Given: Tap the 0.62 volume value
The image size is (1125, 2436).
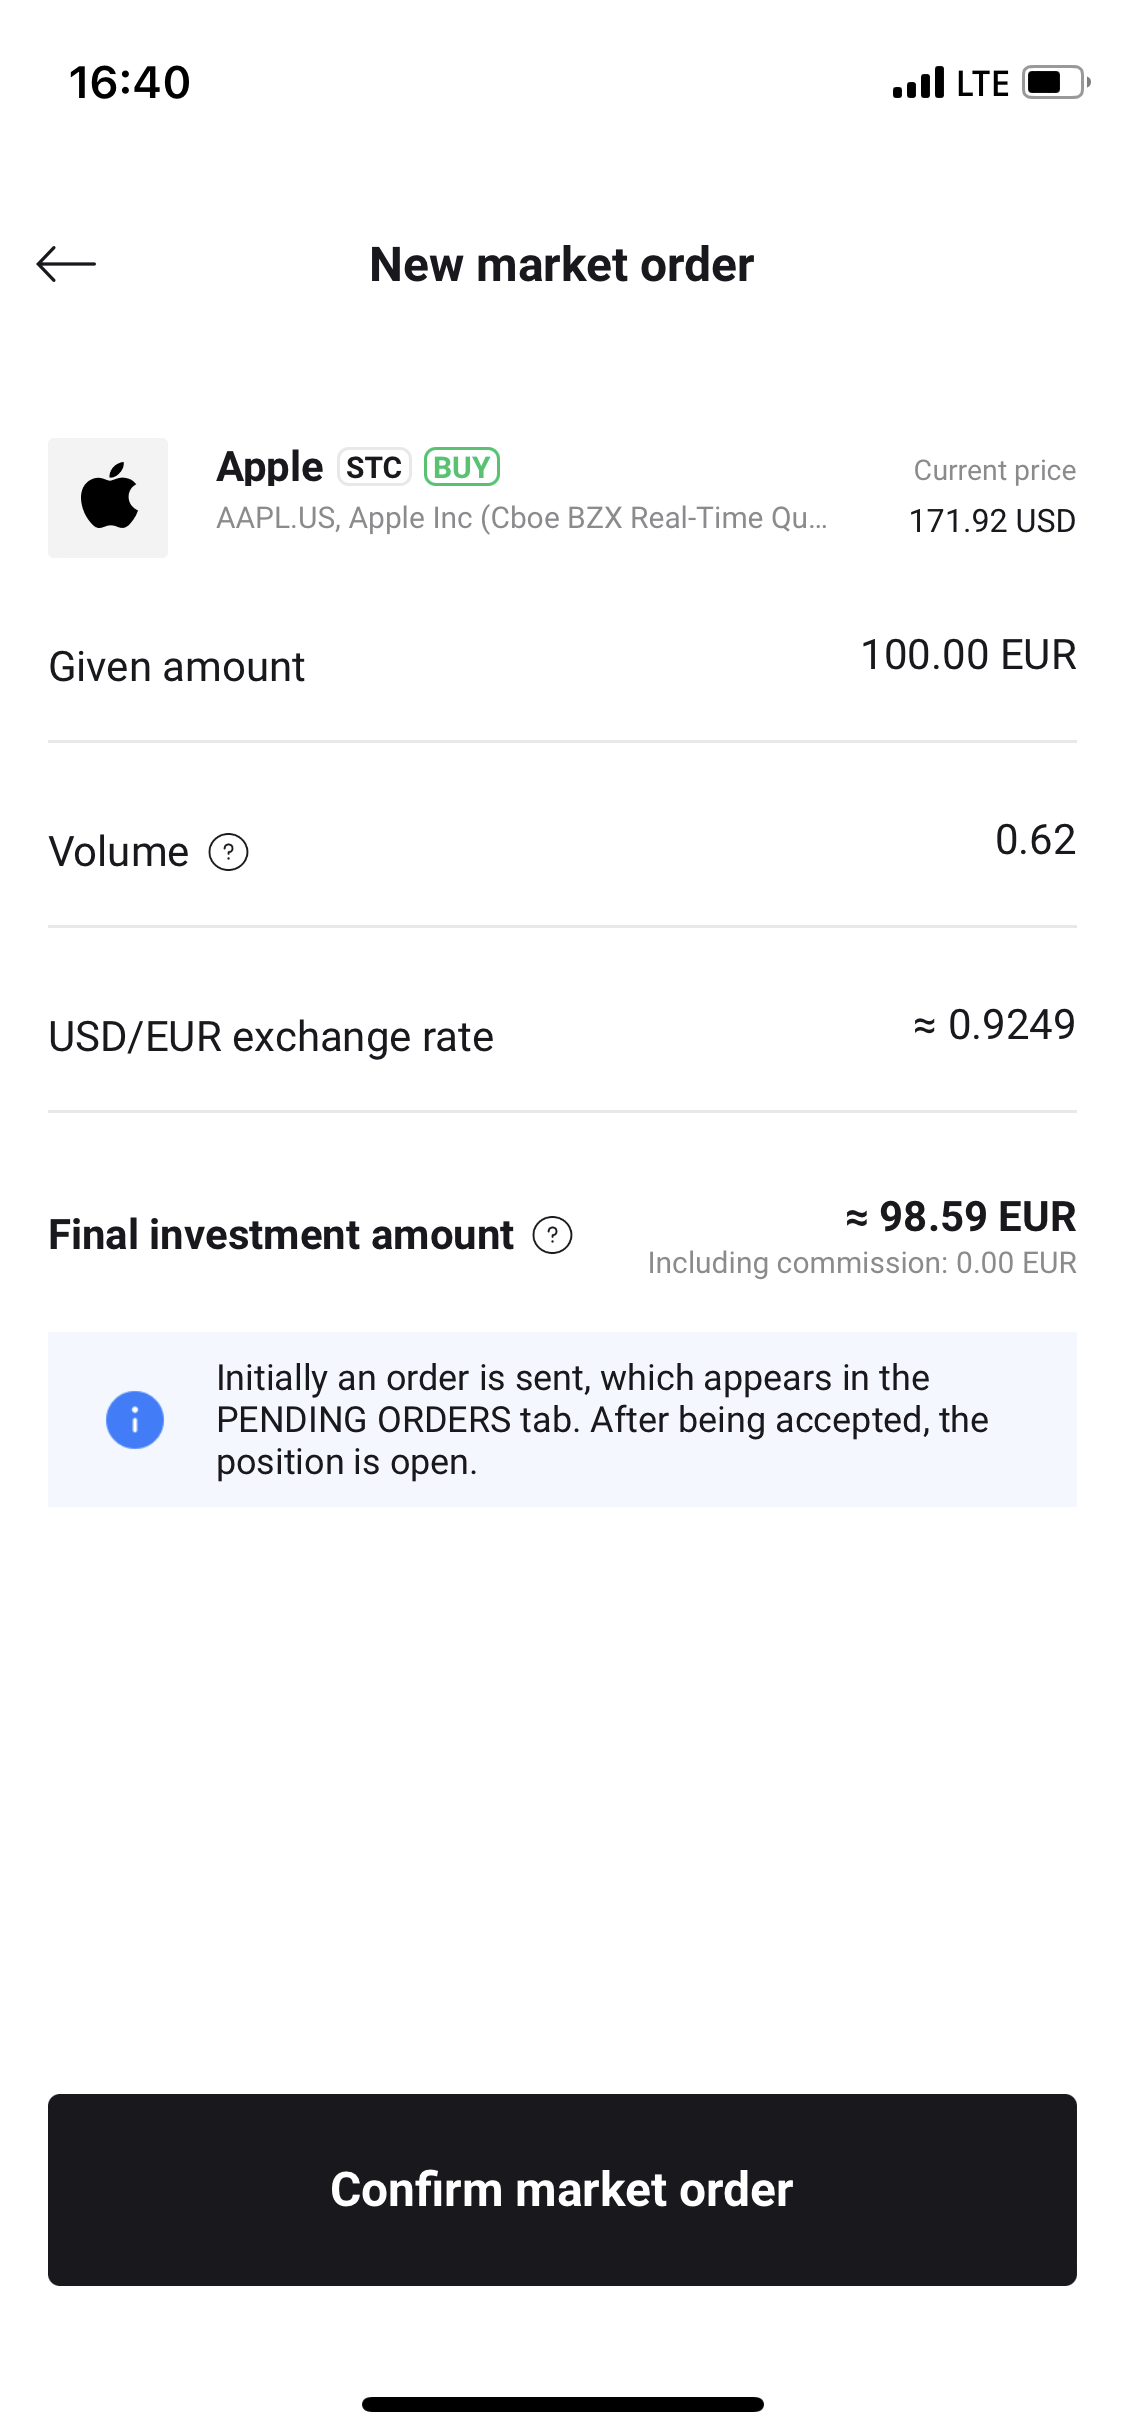Looking at the screenshot, I should point(1035,840).
